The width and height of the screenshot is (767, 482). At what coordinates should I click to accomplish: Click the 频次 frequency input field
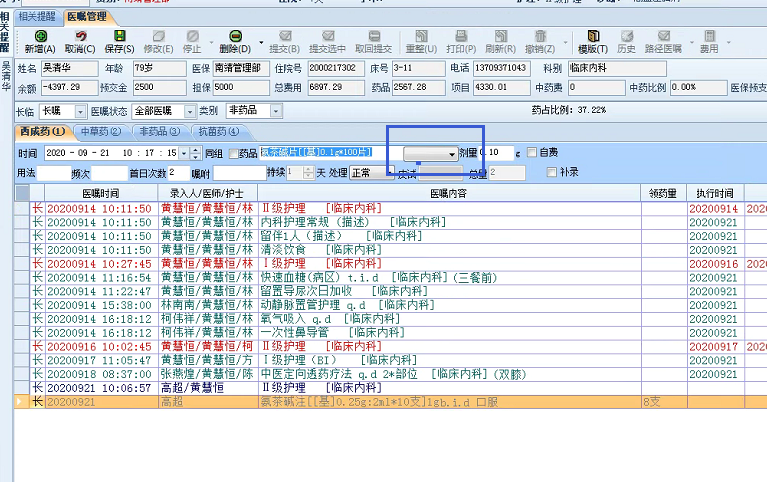pyautogui.click(x=109, y=173)
